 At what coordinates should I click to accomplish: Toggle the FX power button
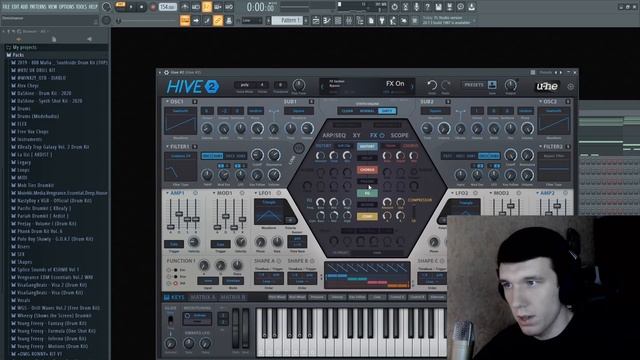(x=382, y=135)
